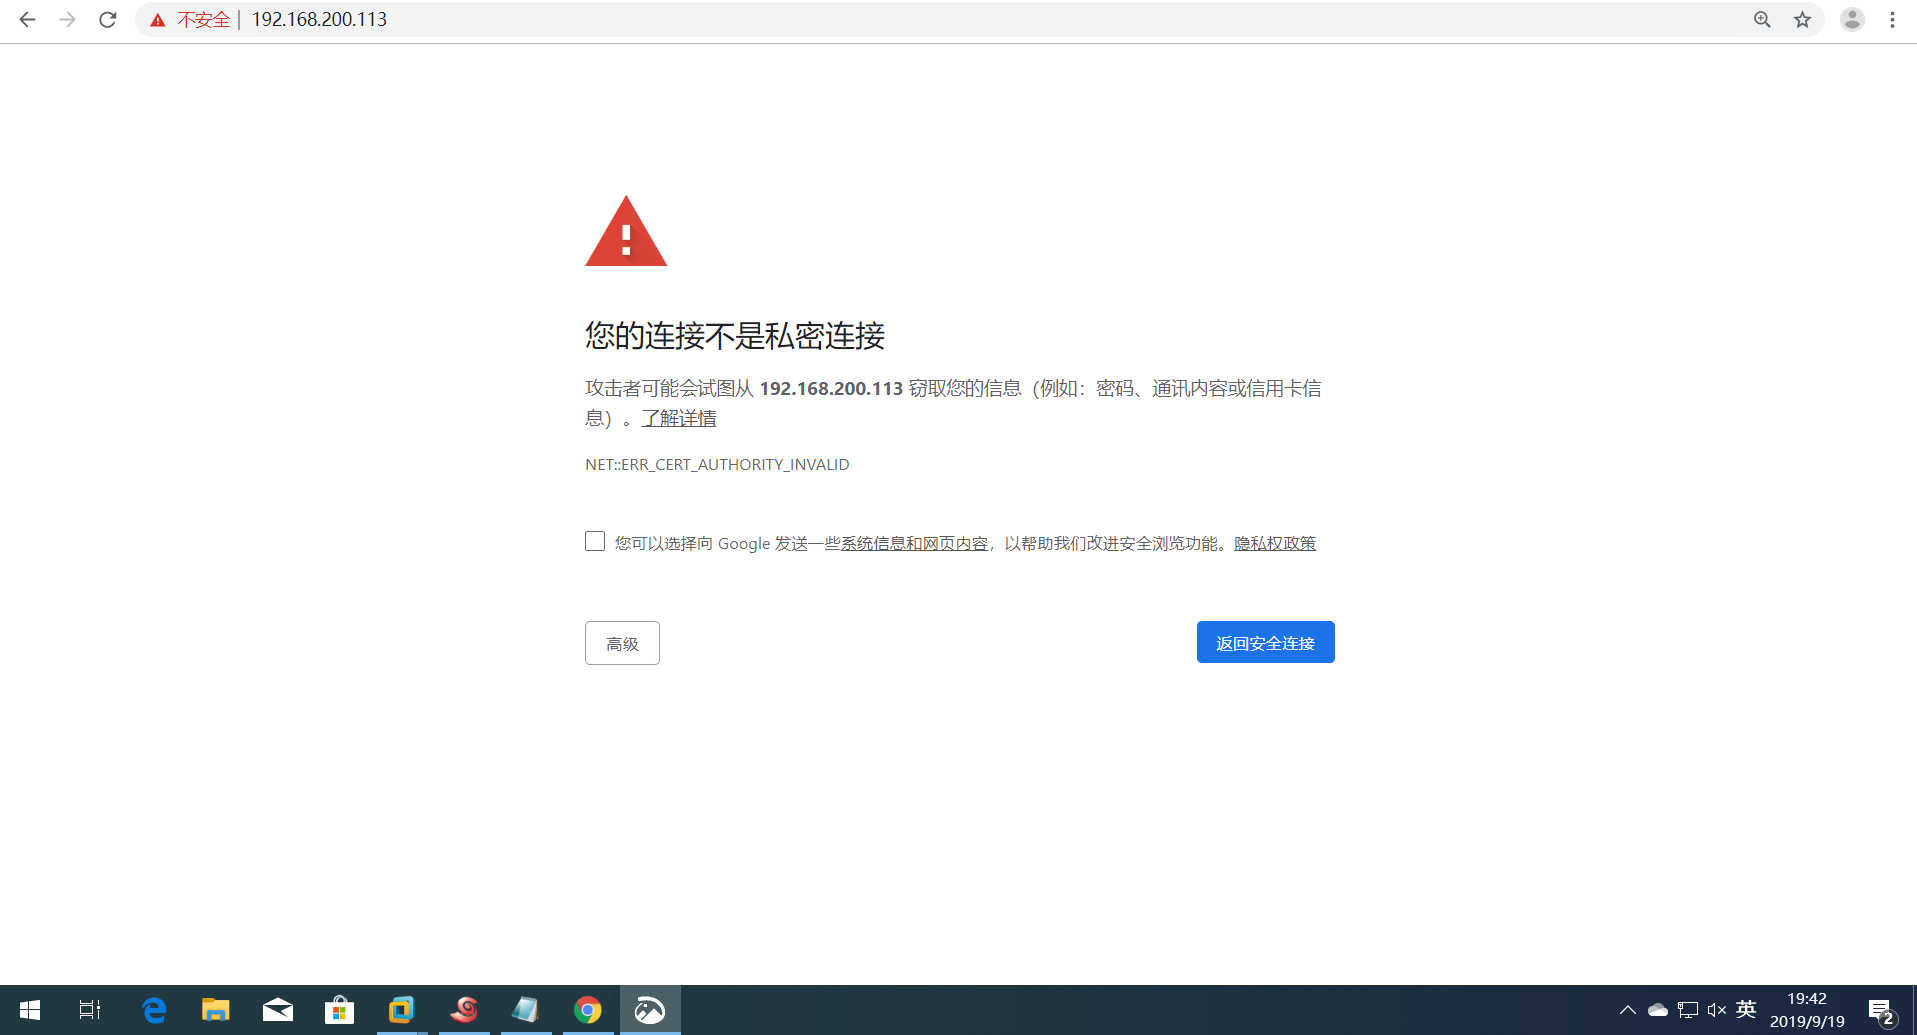The height and width of the screenshot is (1035, 1917).
Task: Open Chrome's three-dot menu
Action: pyautogui.click(x=1892, y=19)
